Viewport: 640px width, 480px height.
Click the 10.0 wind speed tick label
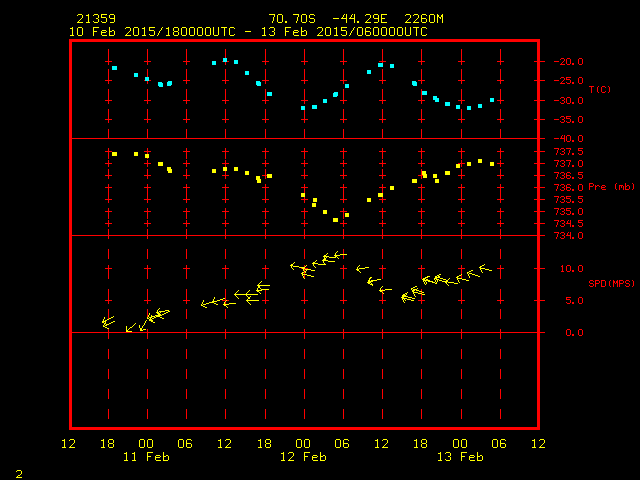[x=572, y=269]
